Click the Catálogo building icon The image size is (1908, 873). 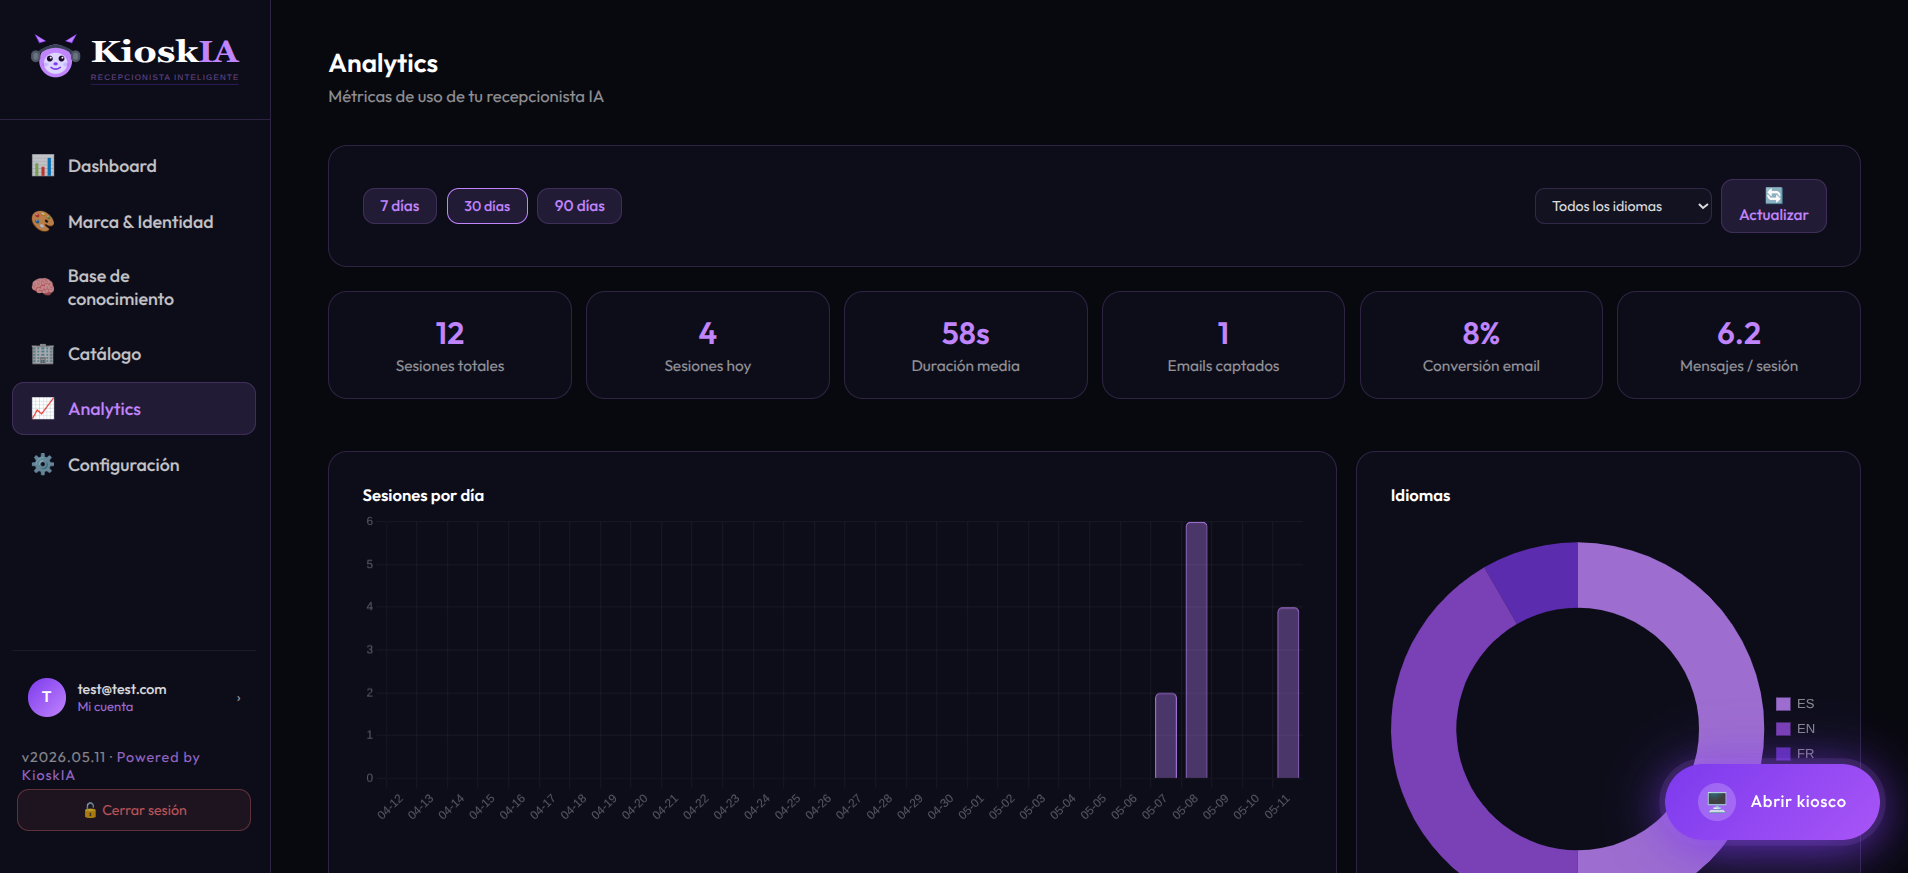click(43, 354)
